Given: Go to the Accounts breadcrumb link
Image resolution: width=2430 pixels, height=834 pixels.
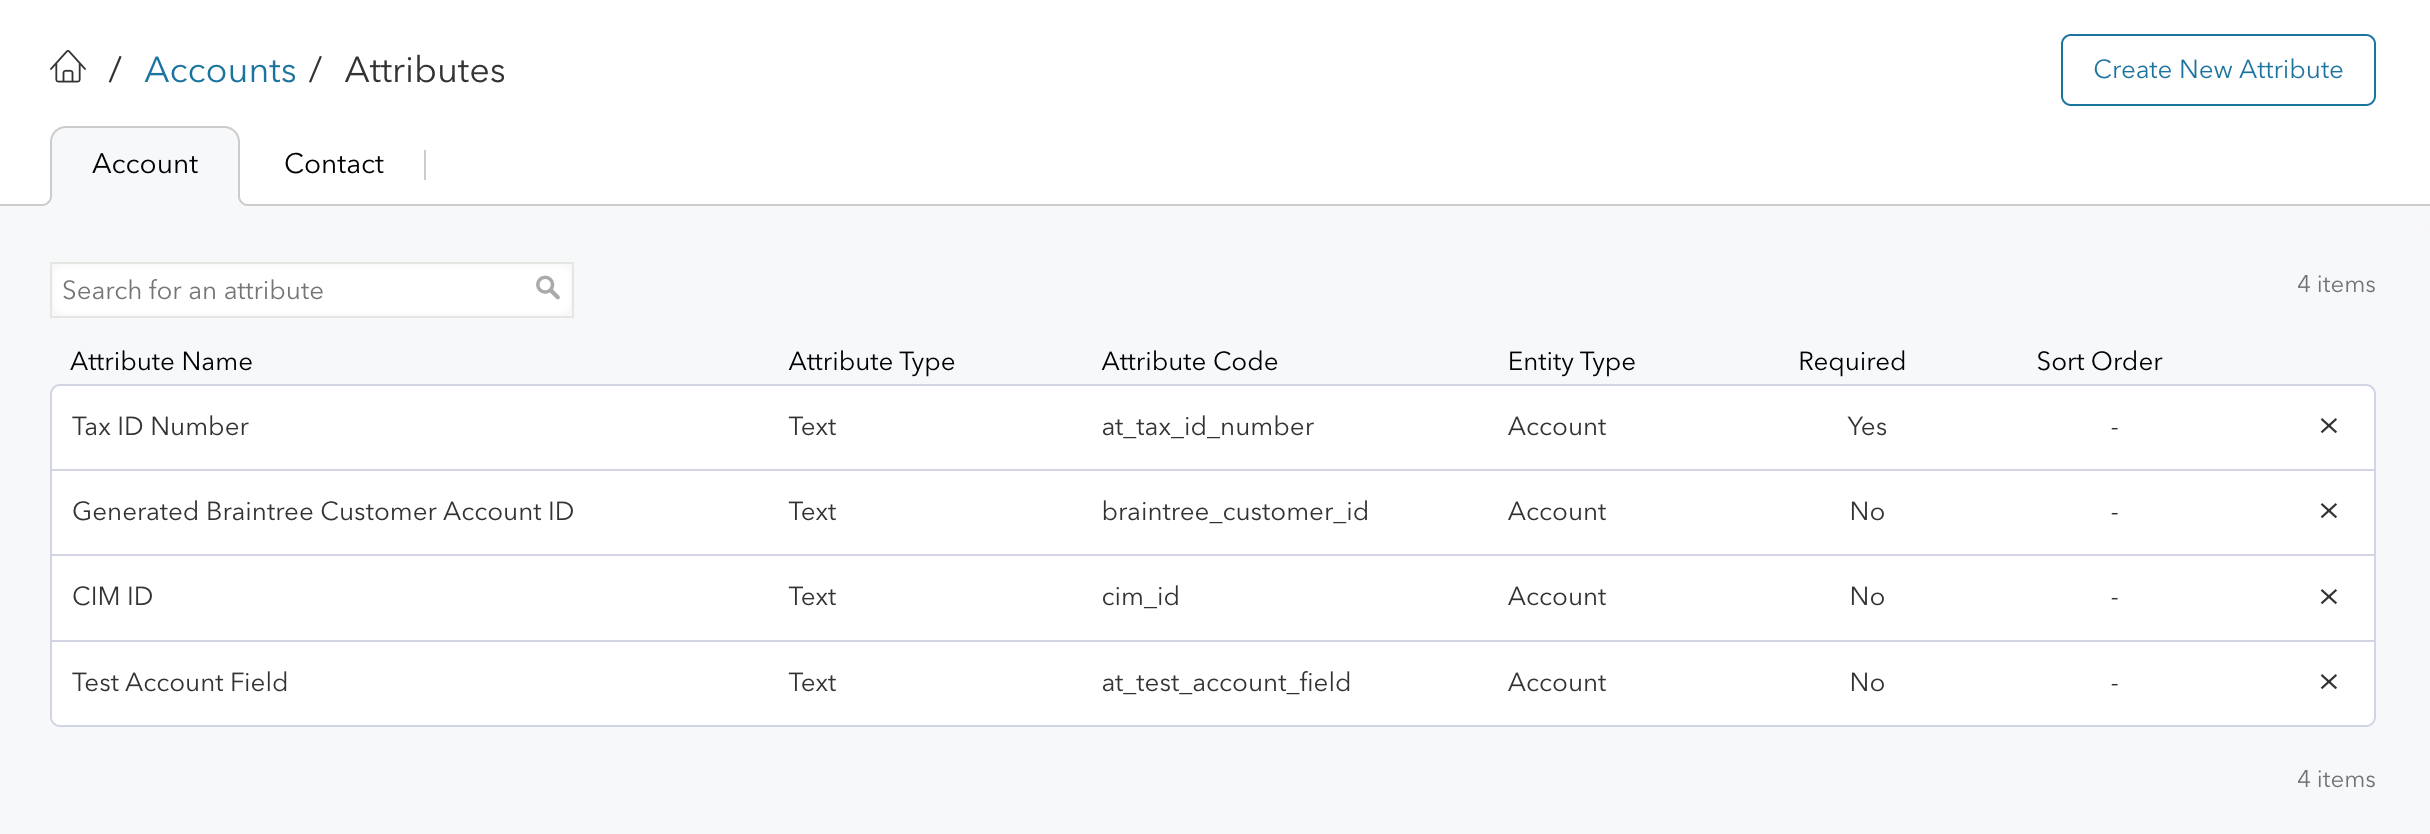Looking at the screenshot, I should (x=220, y=70).
